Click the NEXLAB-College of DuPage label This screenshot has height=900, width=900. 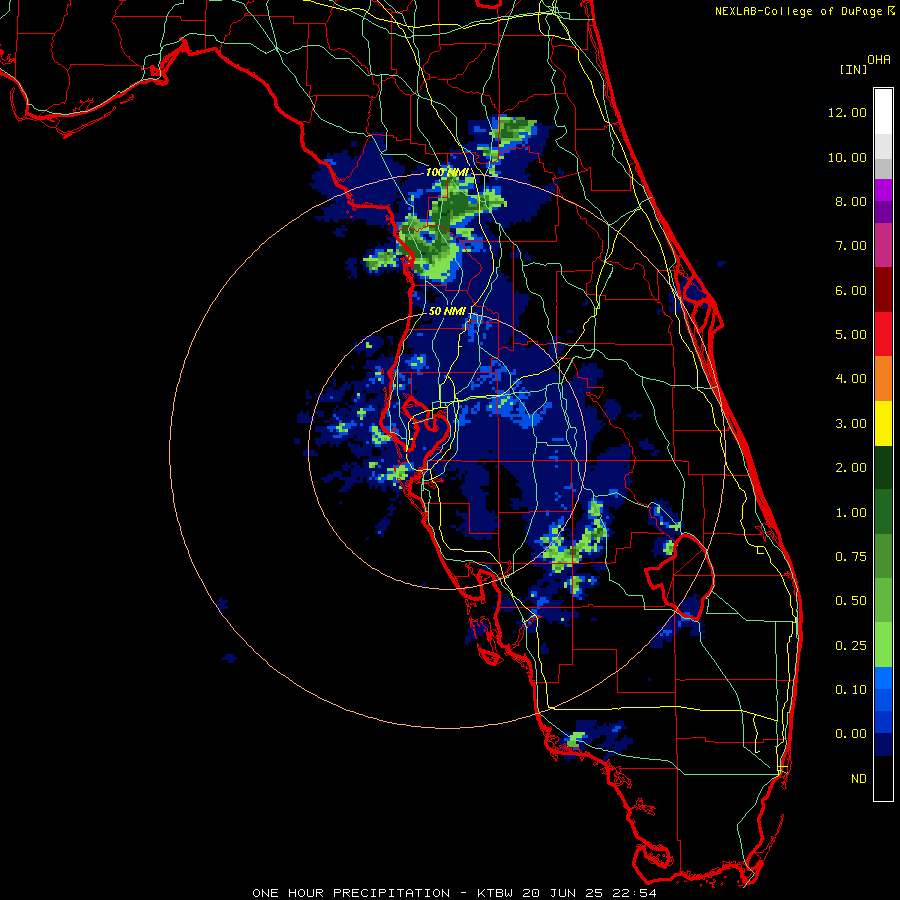[798, 11]
